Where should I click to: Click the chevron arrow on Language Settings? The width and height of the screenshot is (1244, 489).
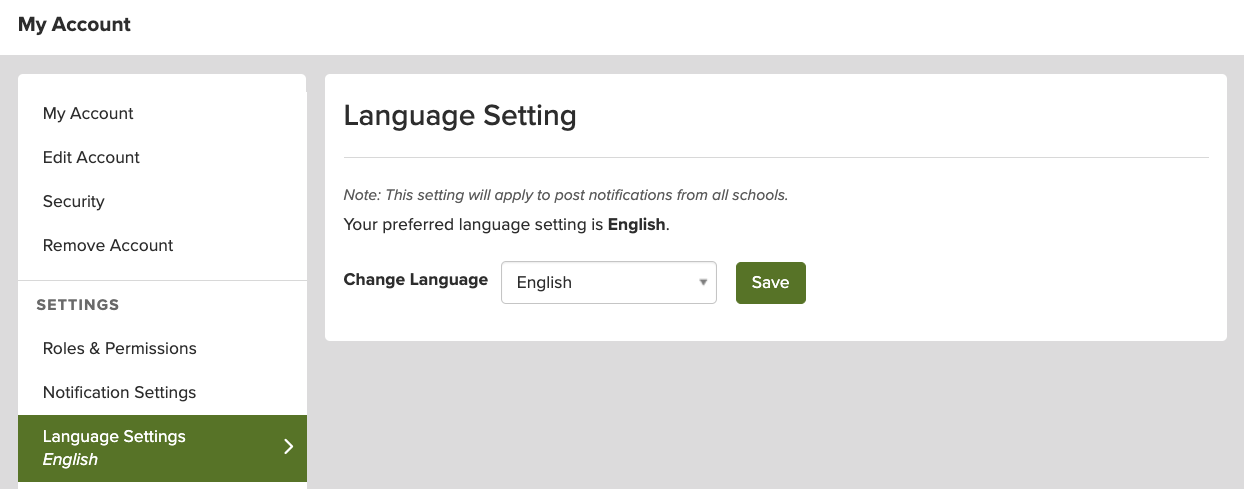click(288, 447)
